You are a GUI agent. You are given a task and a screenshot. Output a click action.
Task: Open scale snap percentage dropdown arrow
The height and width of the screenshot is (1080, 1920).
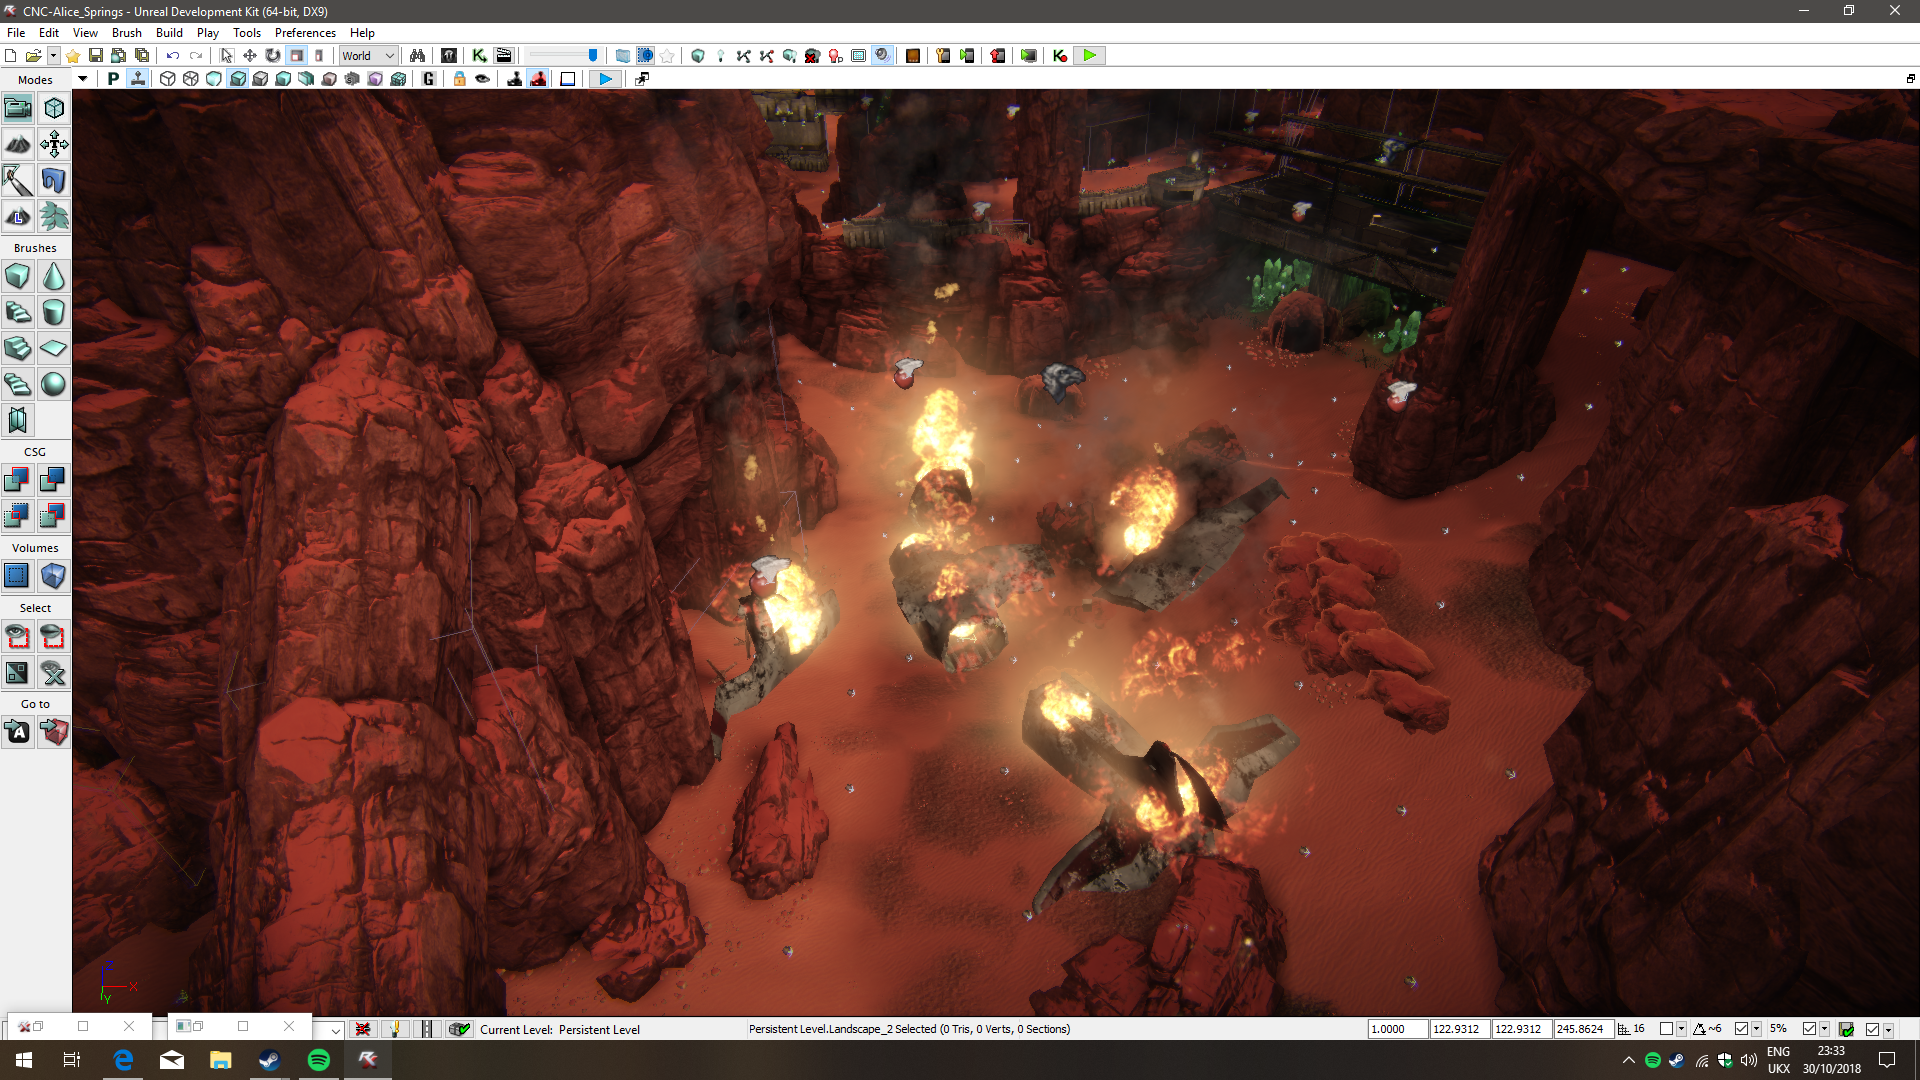pyautogui.click(x=1825, y=1029)
